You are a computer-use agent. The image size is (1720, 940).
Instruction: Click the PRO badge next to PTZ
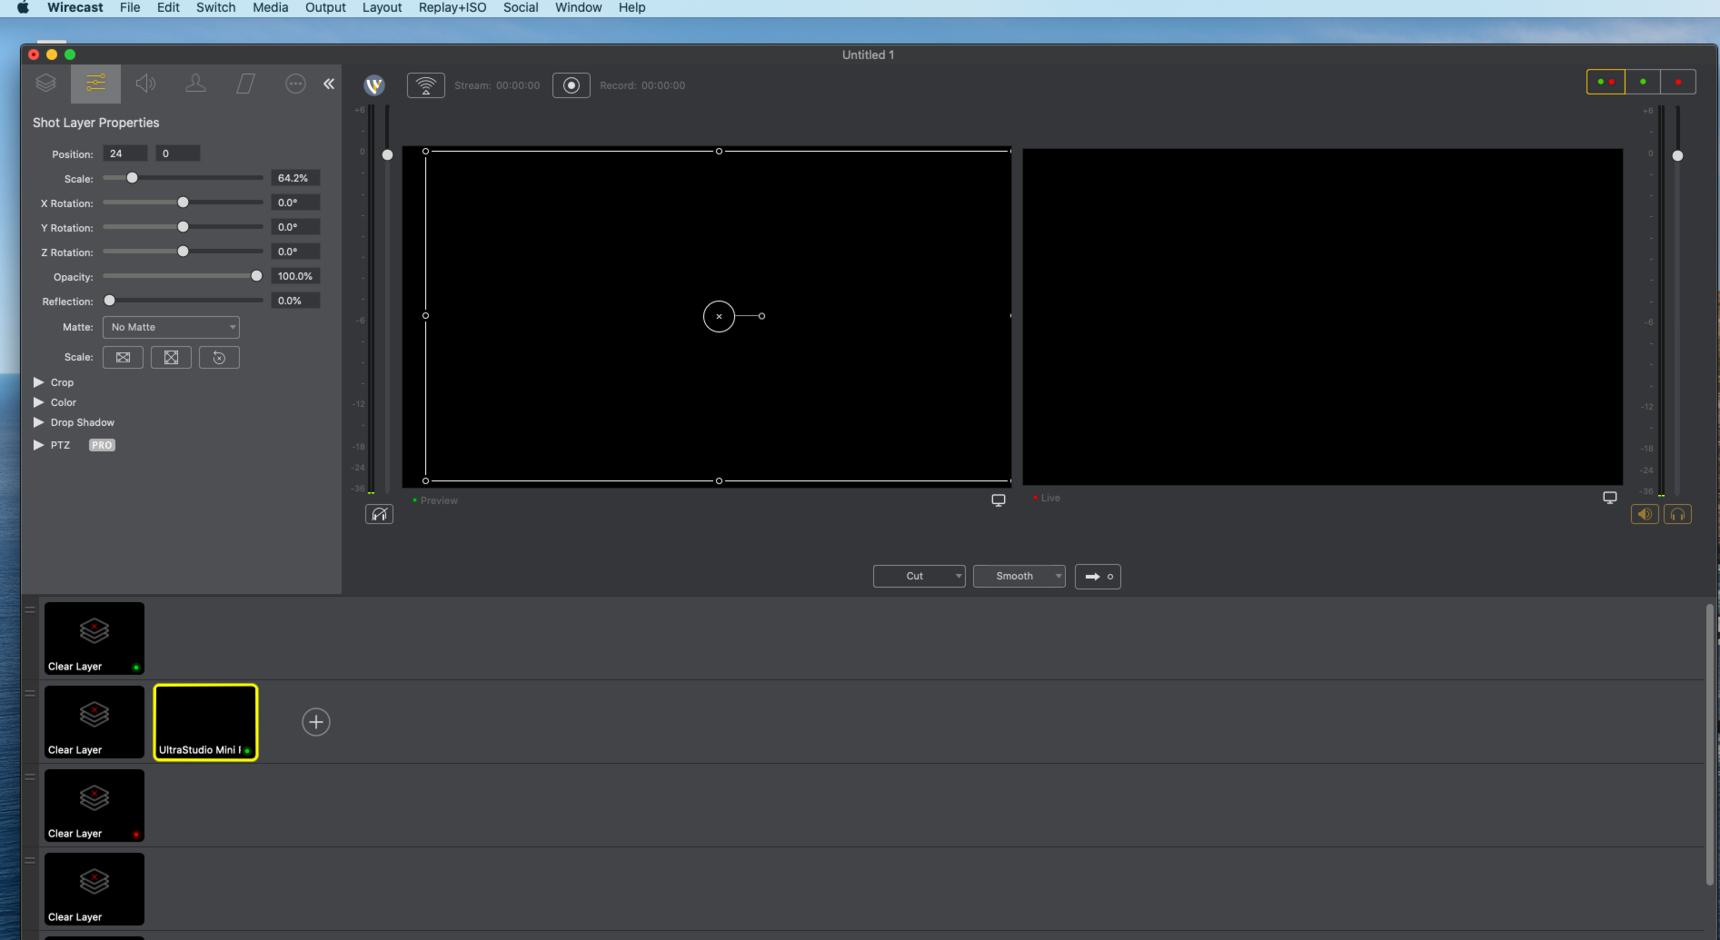102,445
